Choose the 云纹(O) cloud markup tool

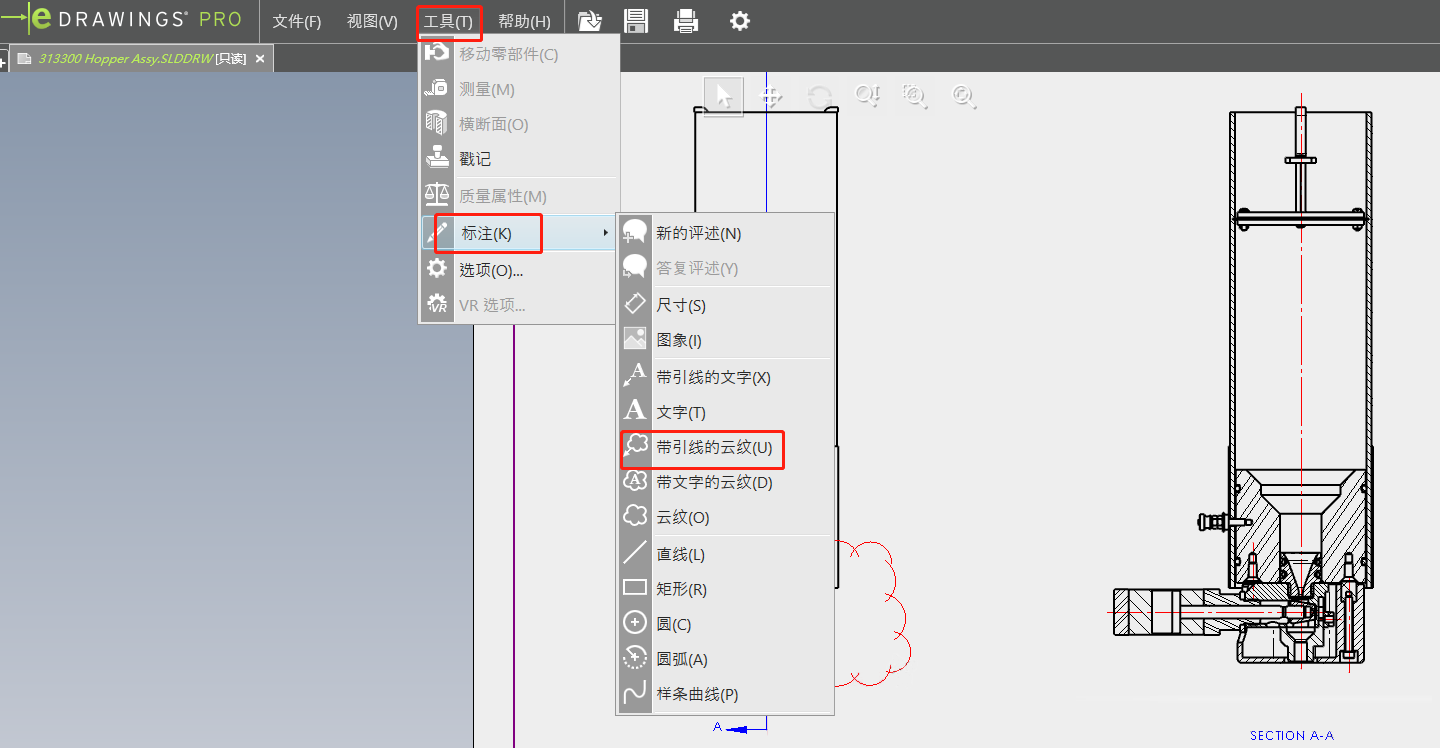click(x=682, y=517)
